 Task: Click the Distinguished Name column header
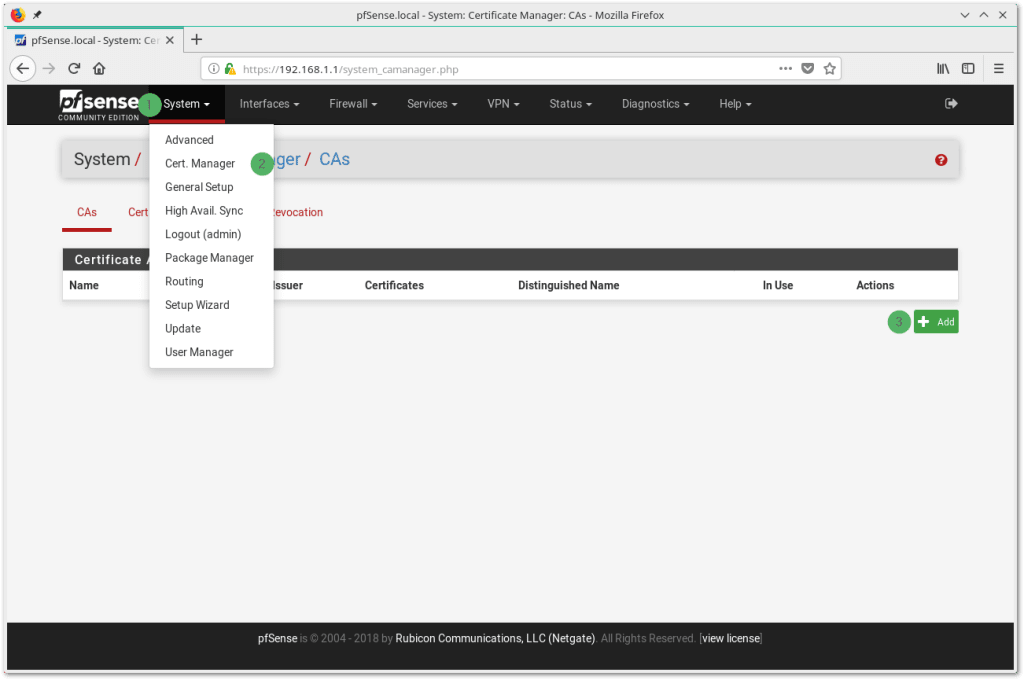coord(568,285)
